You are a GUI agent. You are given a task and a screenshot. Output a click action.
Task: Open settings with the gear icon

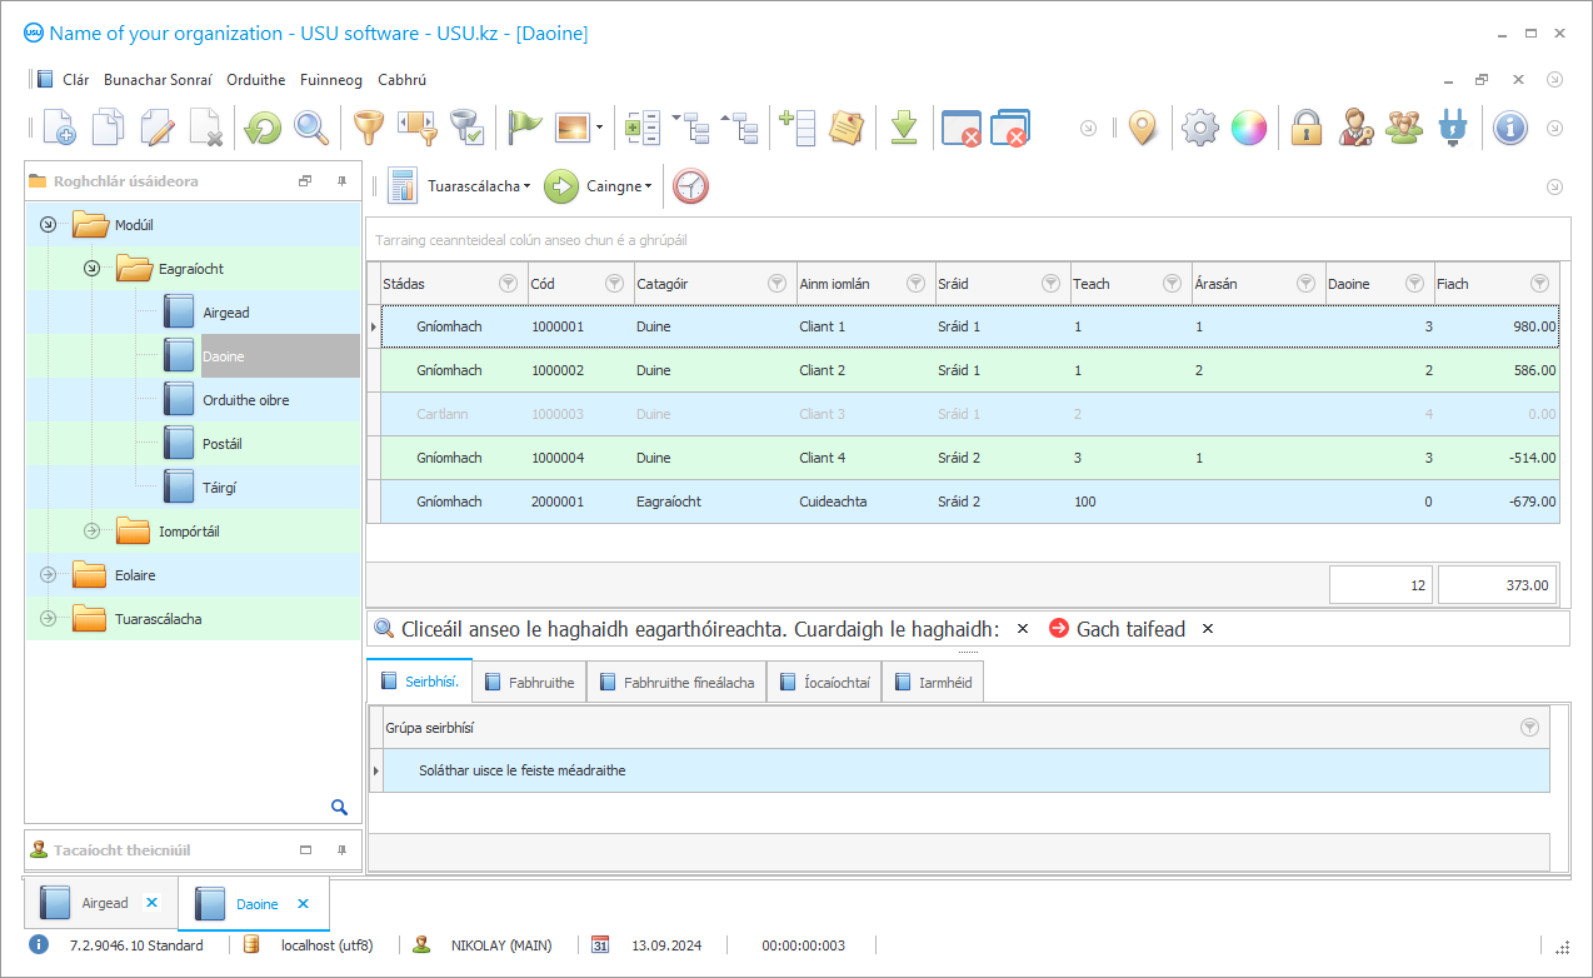tap(1200, 128)
